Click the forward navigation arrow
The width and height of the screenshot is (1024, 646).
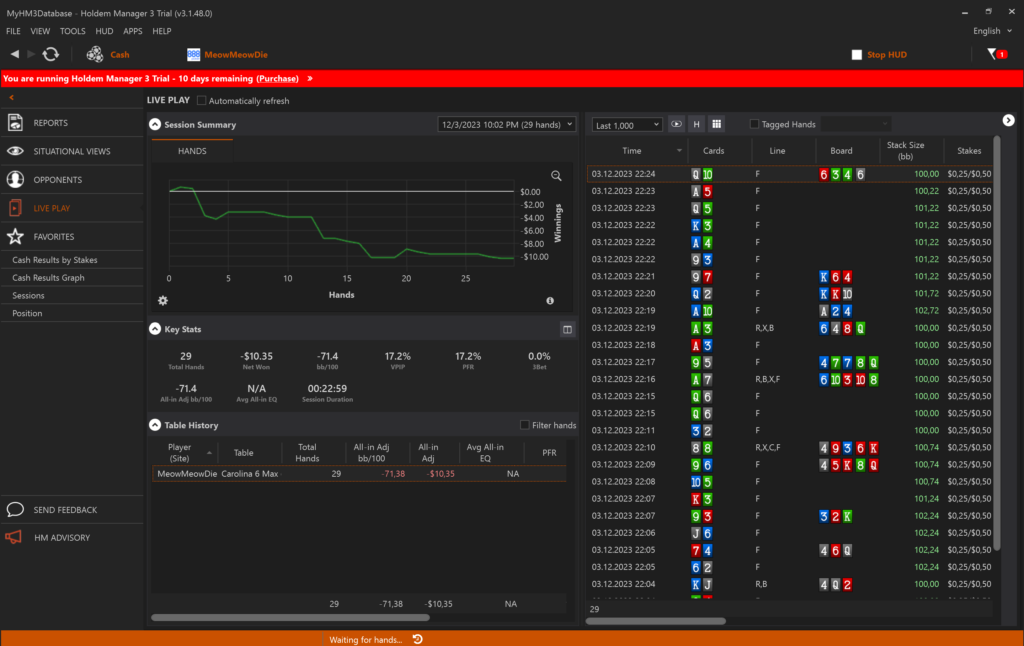31,54
